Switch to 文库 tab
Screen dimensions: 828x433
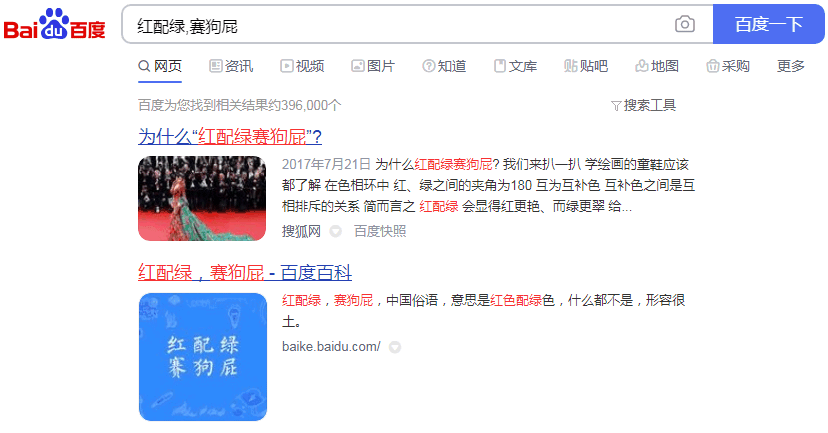click(515, 66)
